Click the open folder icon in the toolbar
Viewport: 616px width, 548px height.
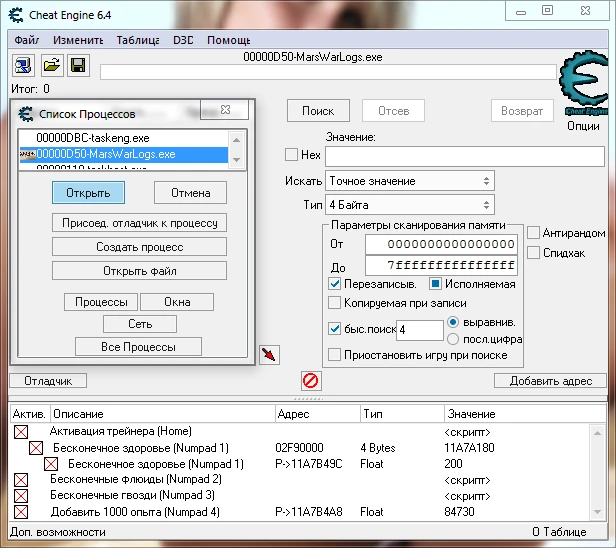pos(51,65)
